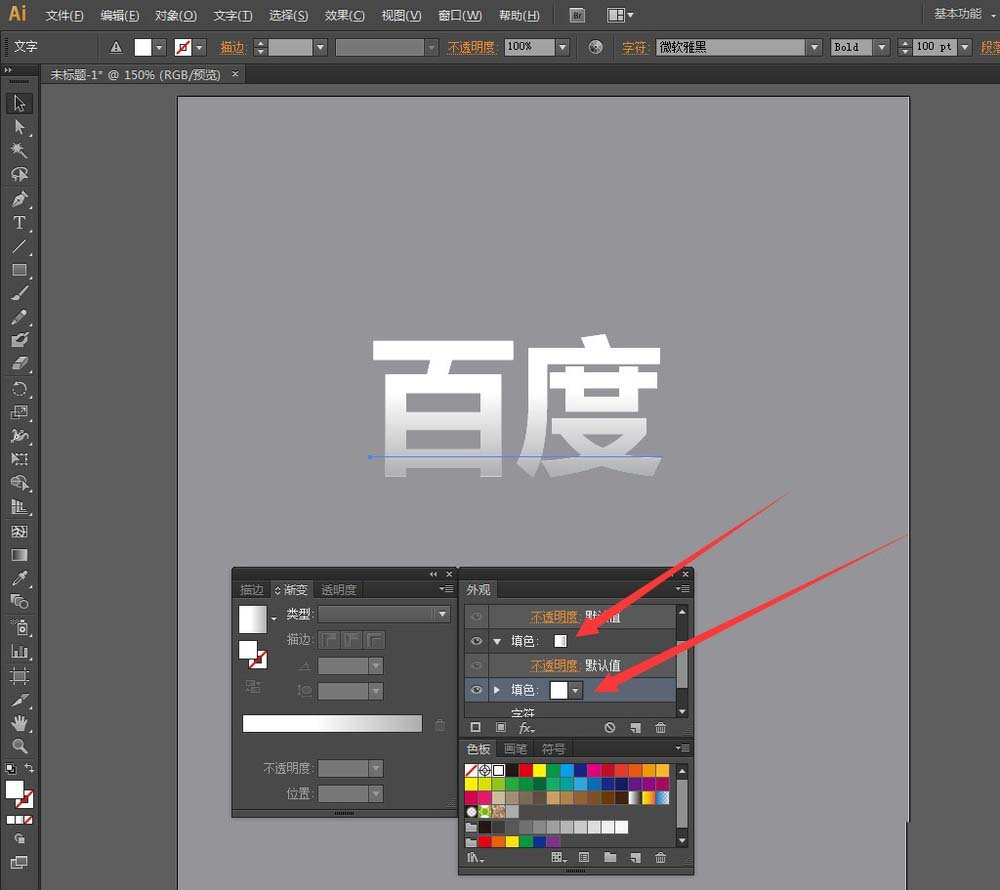Switch to the 符号 panel tab
This screenshot has height=890, width=1000.
click(x=553, y=748)
